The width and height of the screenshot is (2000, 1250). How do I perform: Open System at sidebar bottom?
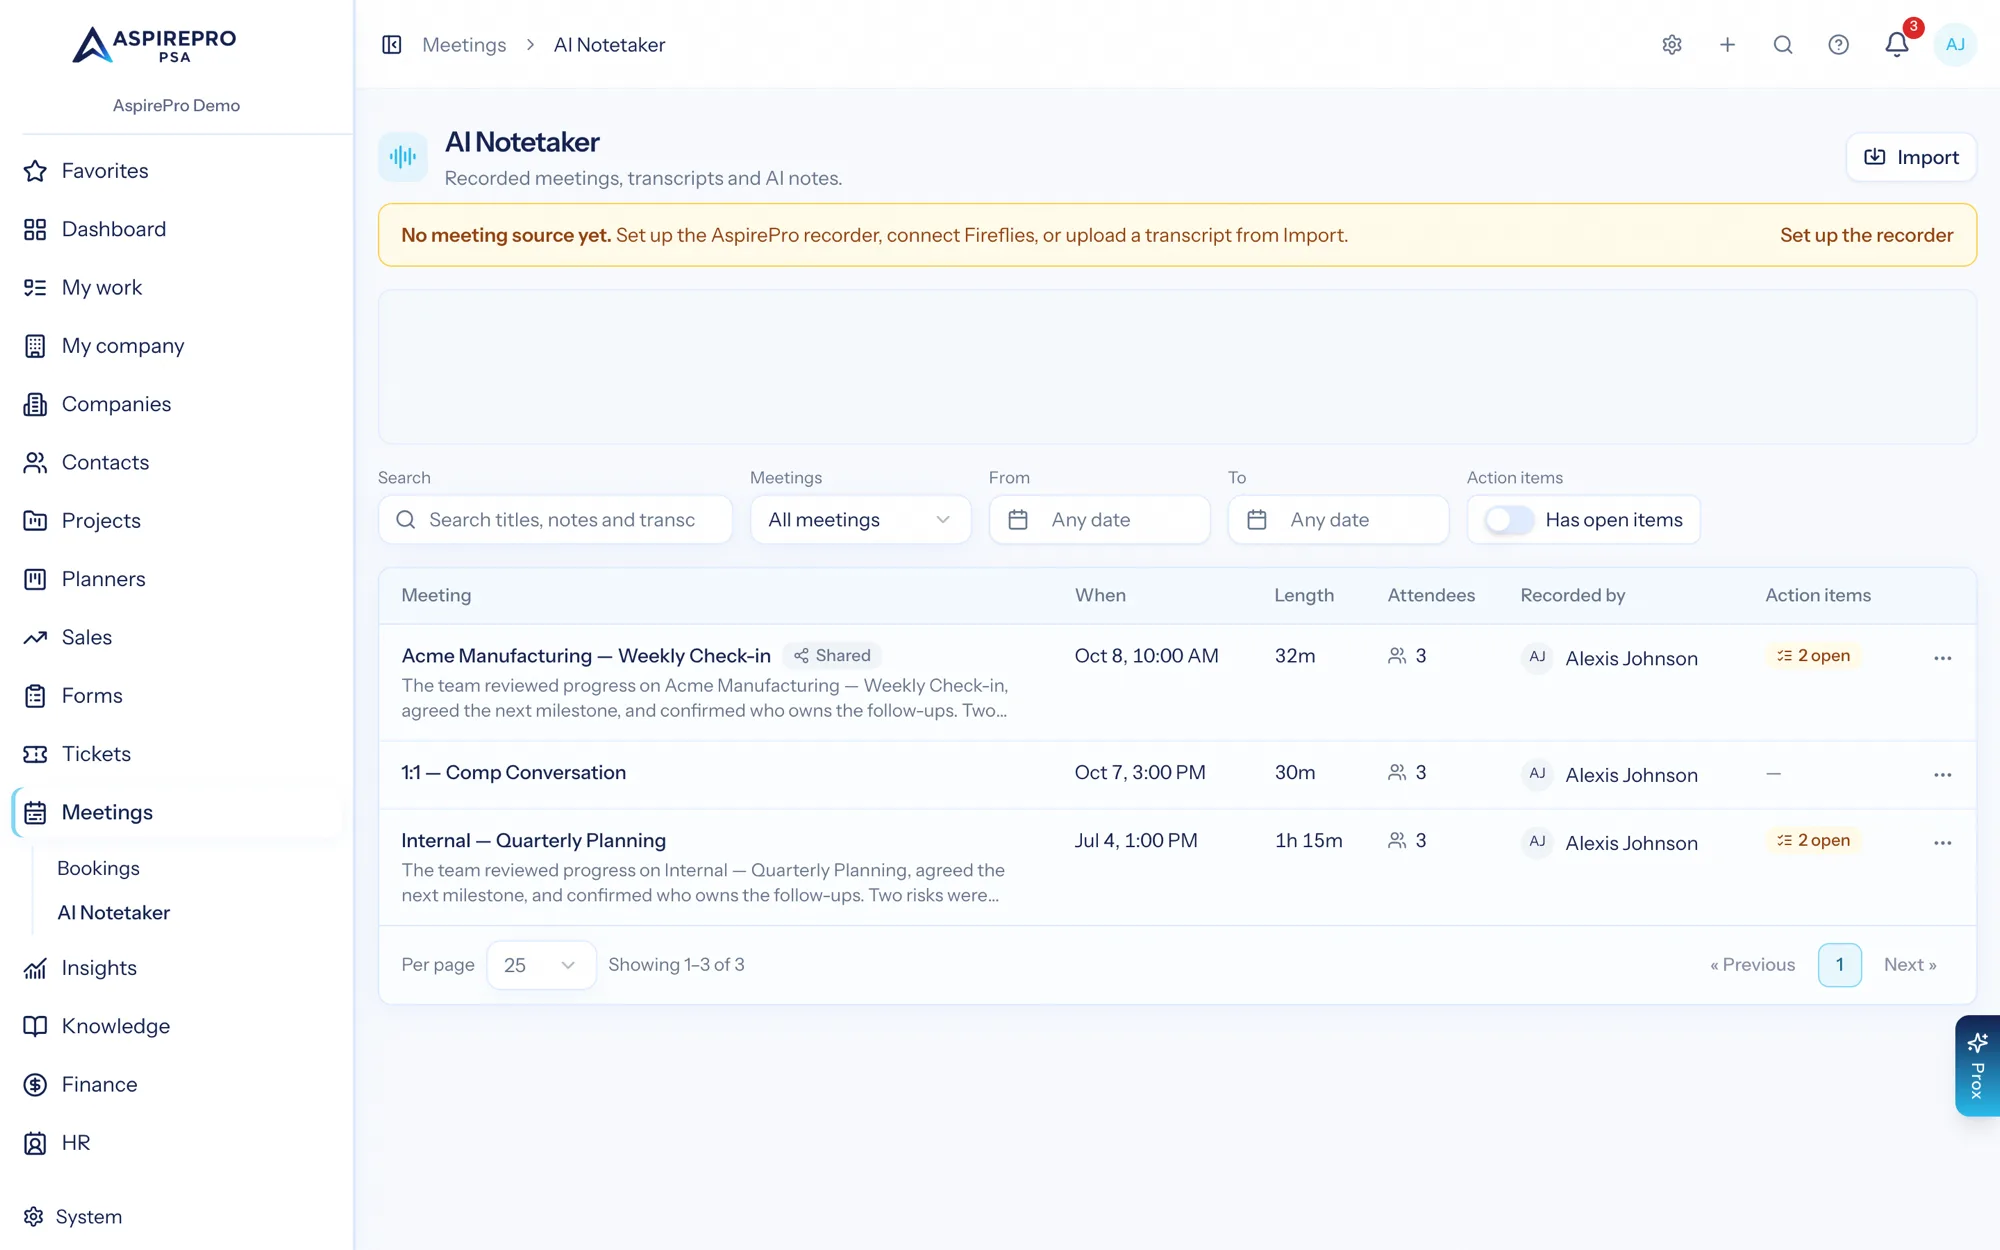73,1217
